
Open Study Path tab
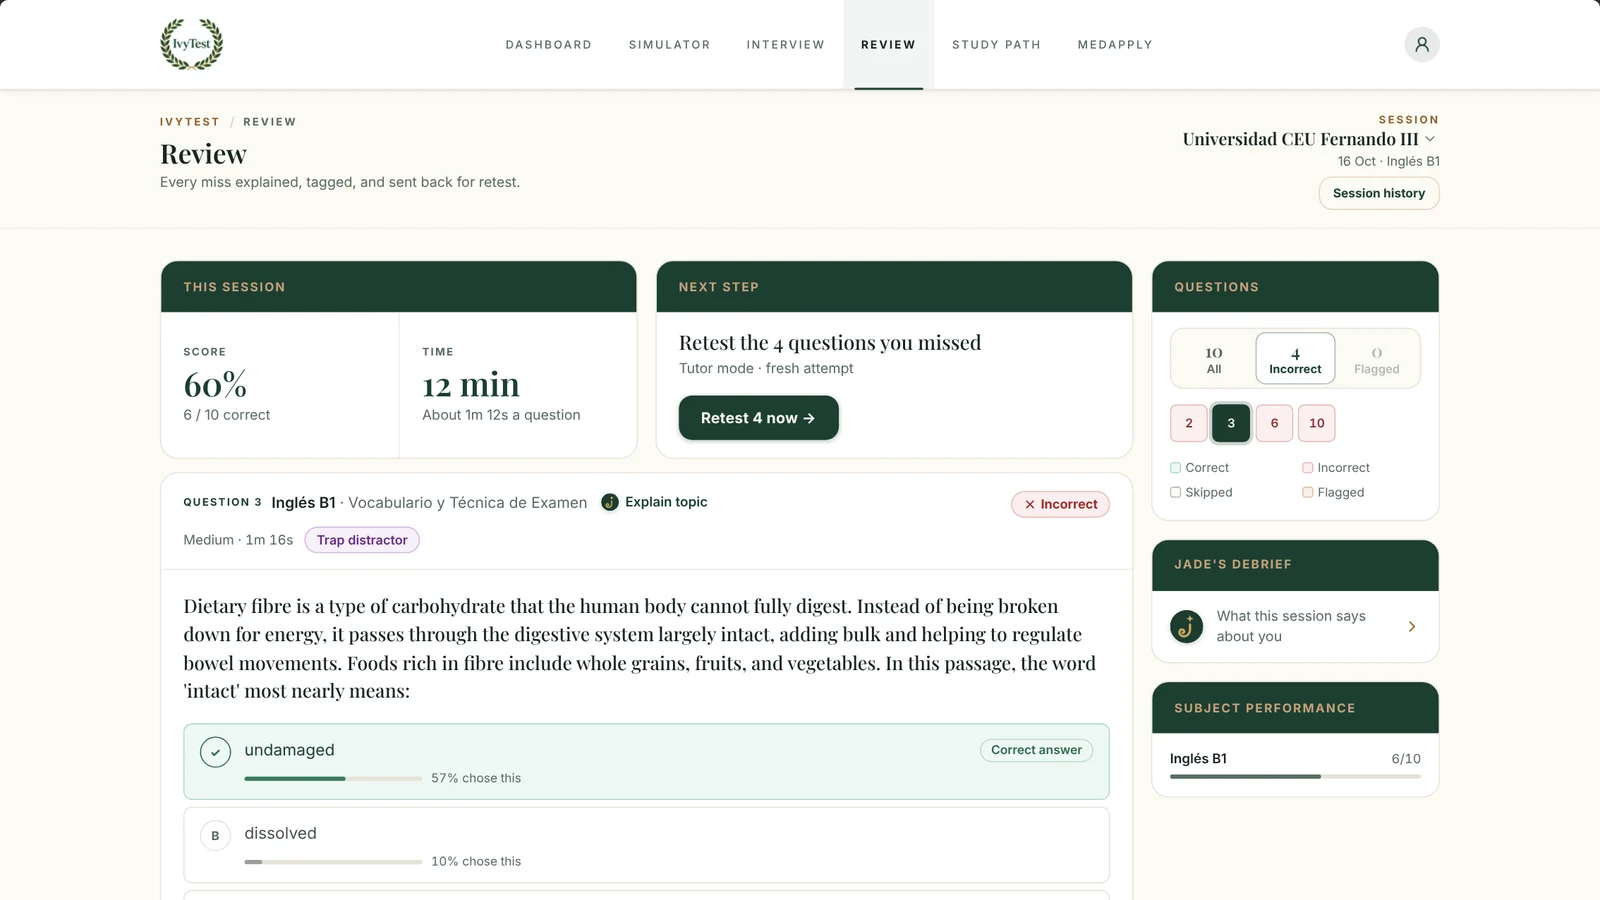[x=996, y=45]
